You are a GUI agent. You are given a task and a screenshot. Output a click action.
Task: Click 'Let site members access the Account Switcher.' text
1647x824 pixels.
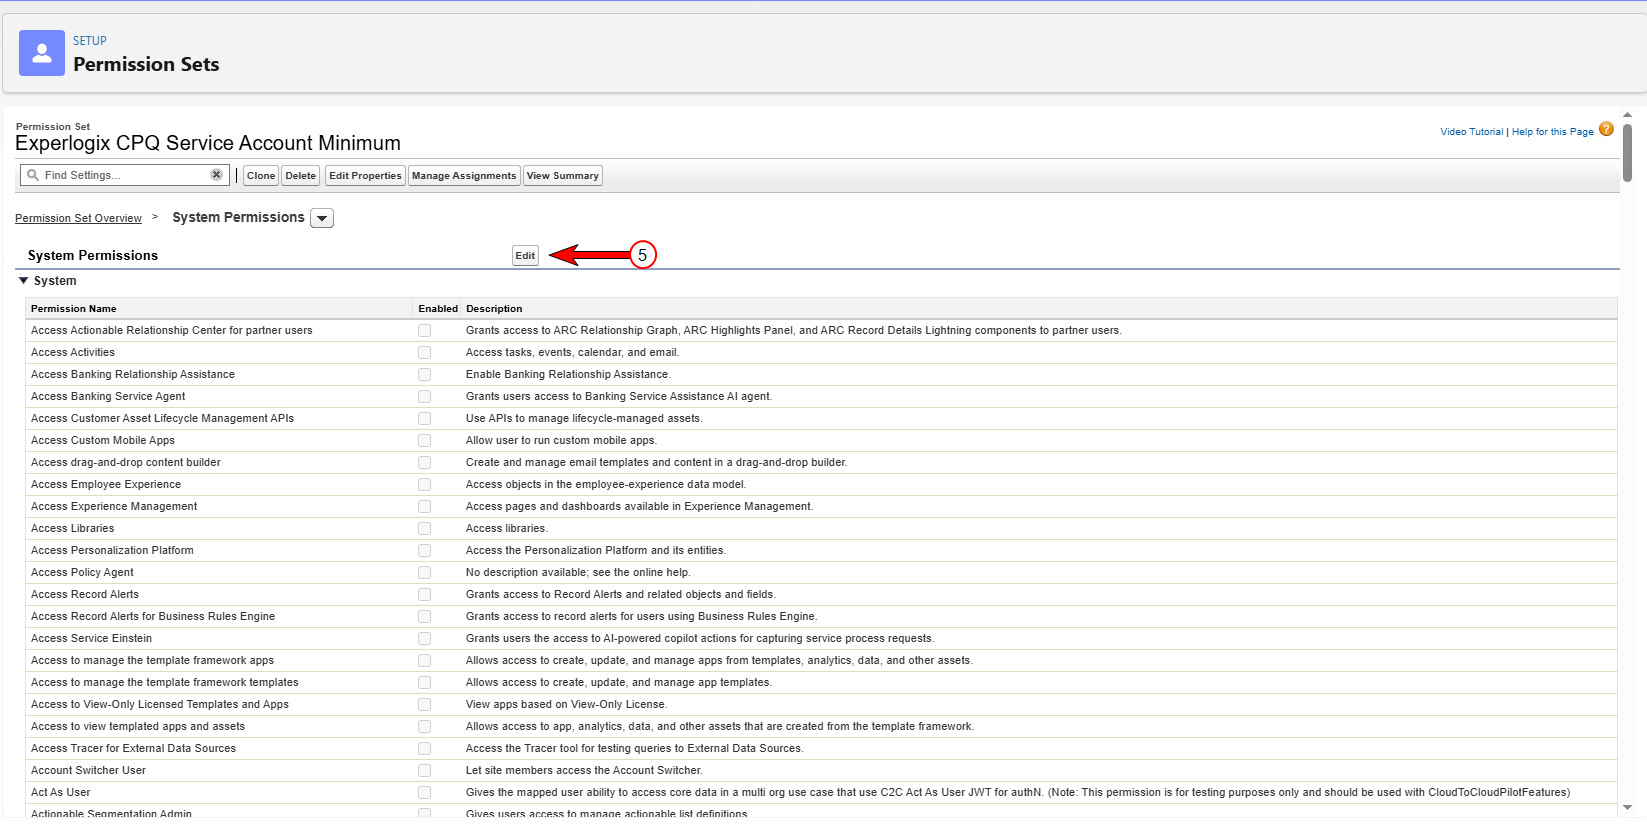(584, 771)
